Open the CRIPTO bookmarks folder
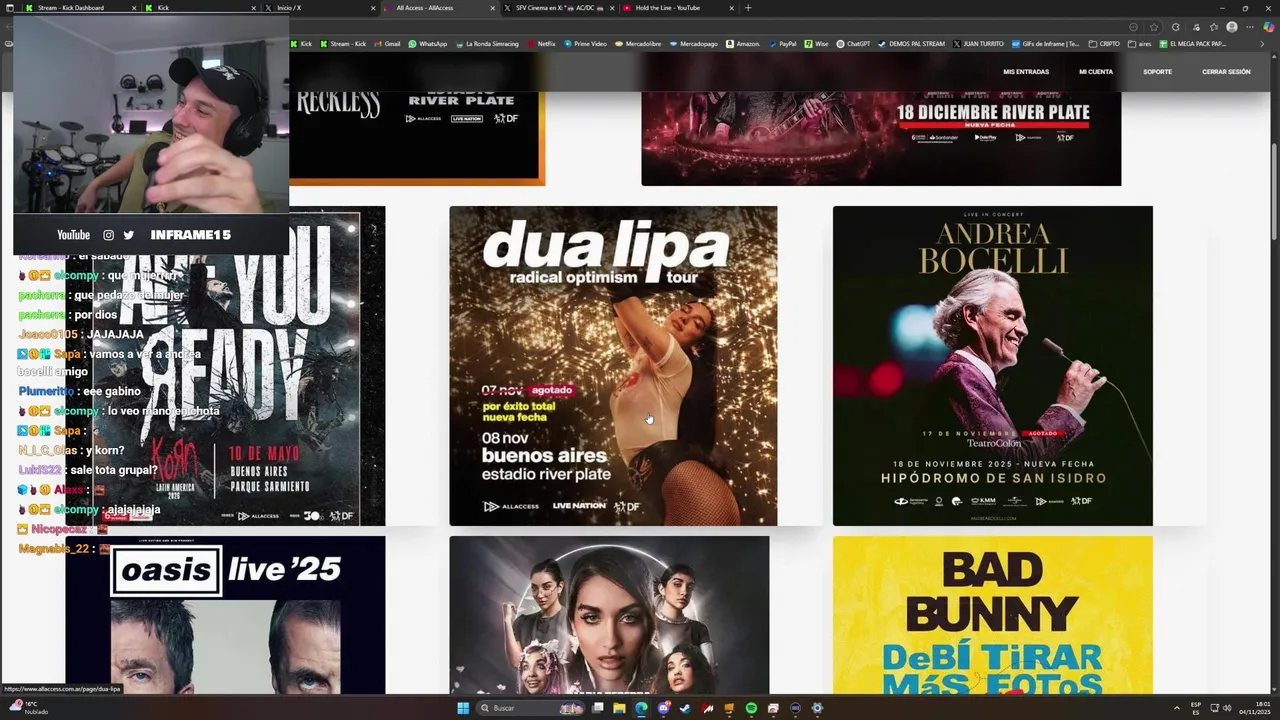 [x=1105, y=44]
